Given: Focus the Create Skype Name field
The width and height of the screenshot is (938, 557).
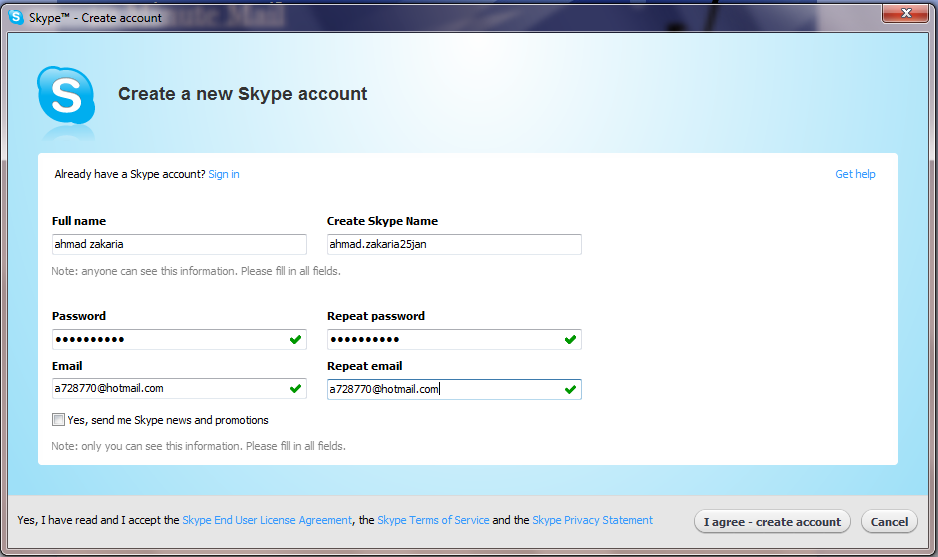Looking at the screenshot, I should click(x=454, y=244).
